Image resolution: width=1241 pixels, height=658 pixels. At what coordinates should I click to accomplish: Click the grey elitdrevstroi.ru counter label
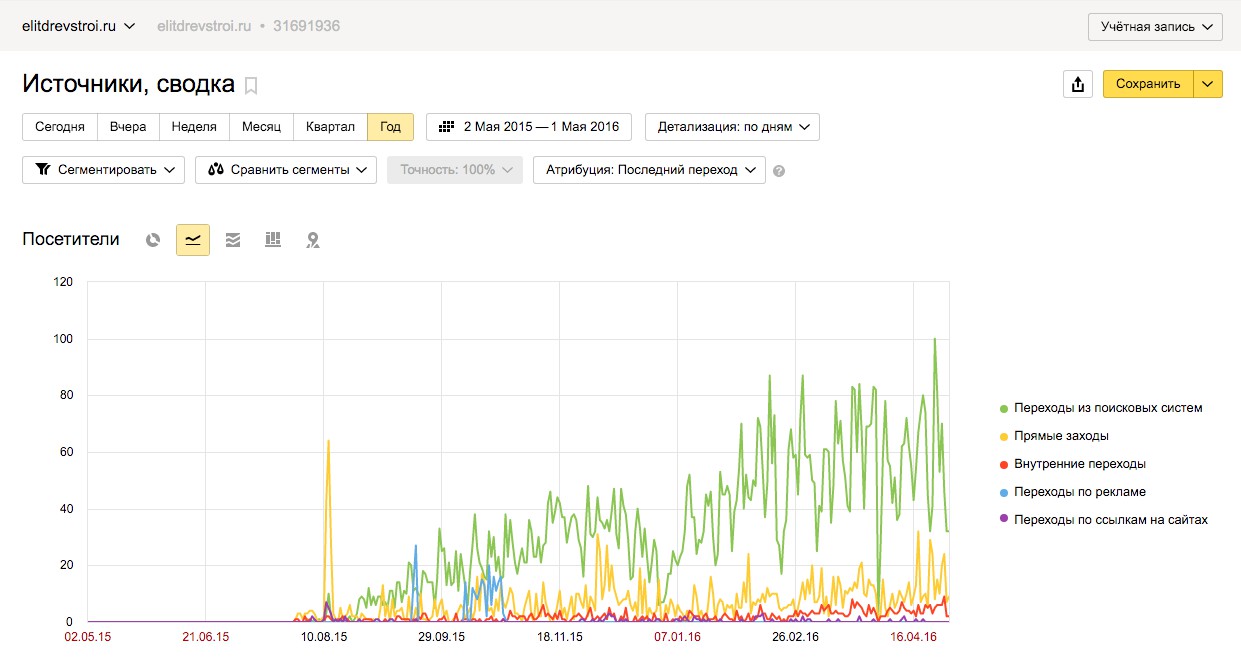pyautogui.click(x=204, y=26)
